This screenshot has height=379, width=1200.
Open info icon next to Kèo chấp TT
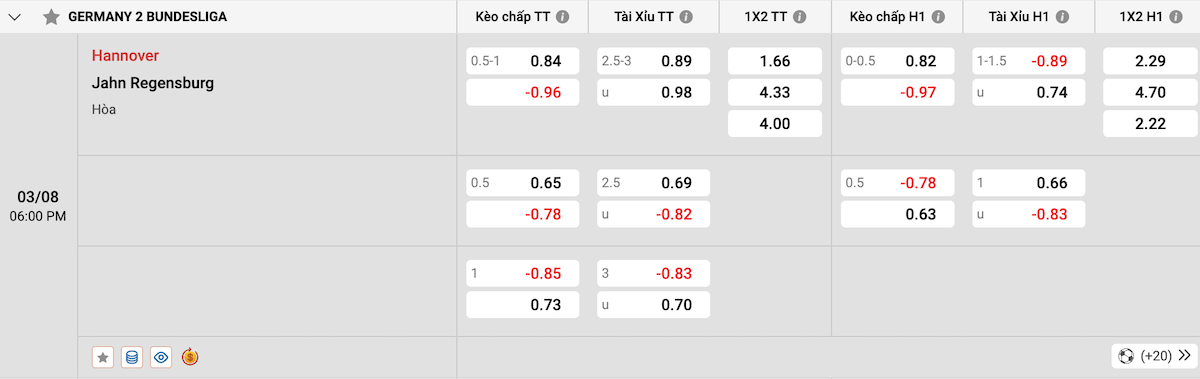point(562,17)
